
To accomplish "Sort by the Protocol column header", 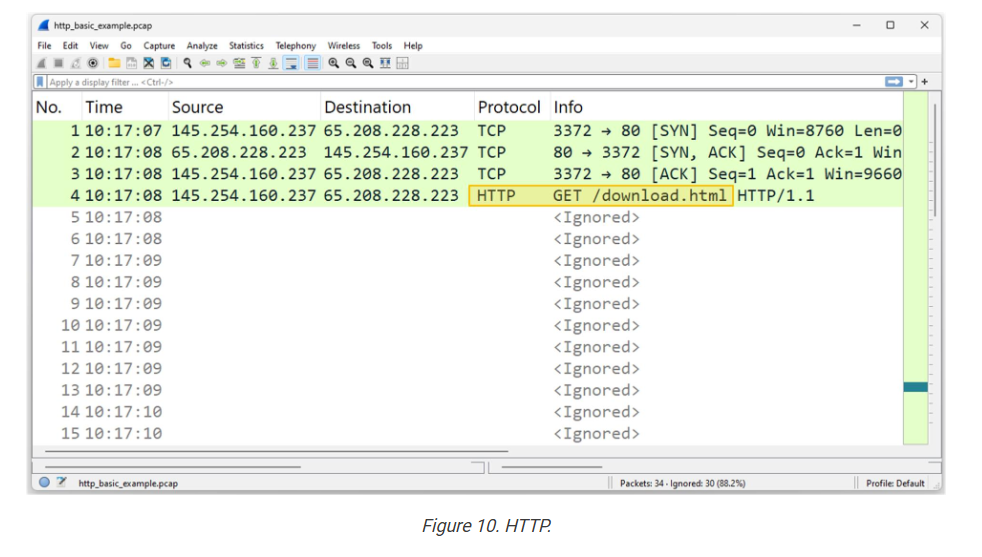I will (x=508, y=107).
